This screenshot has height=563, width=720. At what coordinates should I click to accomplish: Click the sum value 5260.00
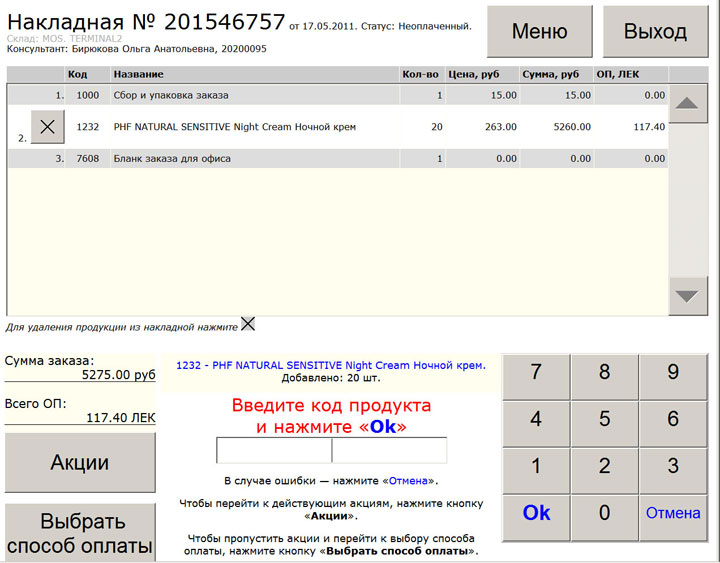[x=572, y=127]
